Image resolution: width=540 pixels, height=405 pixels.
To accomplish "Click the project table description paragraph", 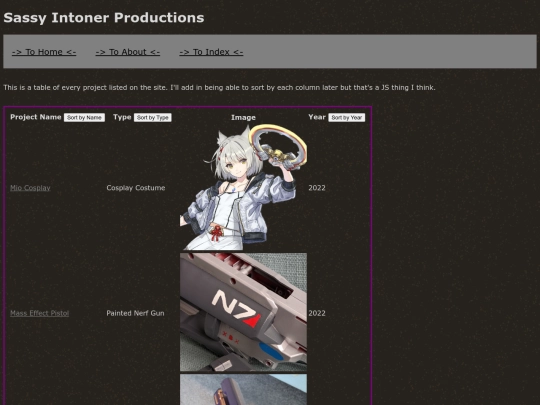I will point(219,87).
